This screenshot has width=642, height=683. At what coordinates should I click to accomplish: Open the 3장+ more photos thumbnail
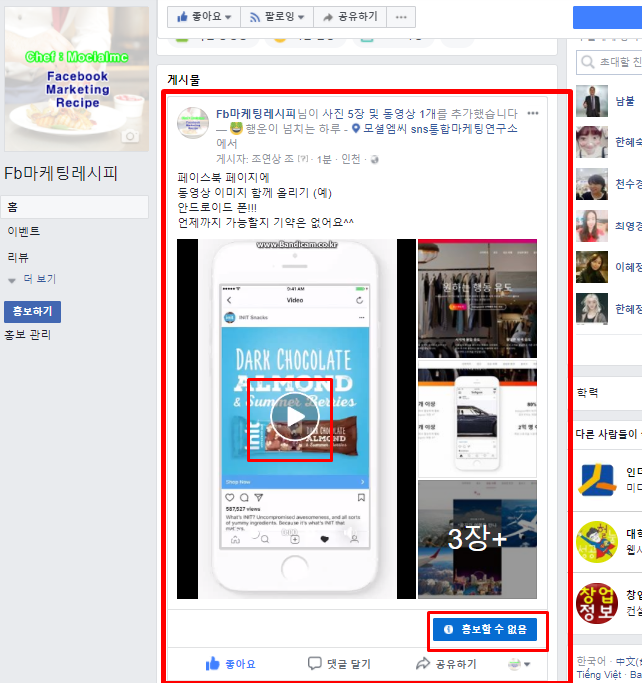477,539
